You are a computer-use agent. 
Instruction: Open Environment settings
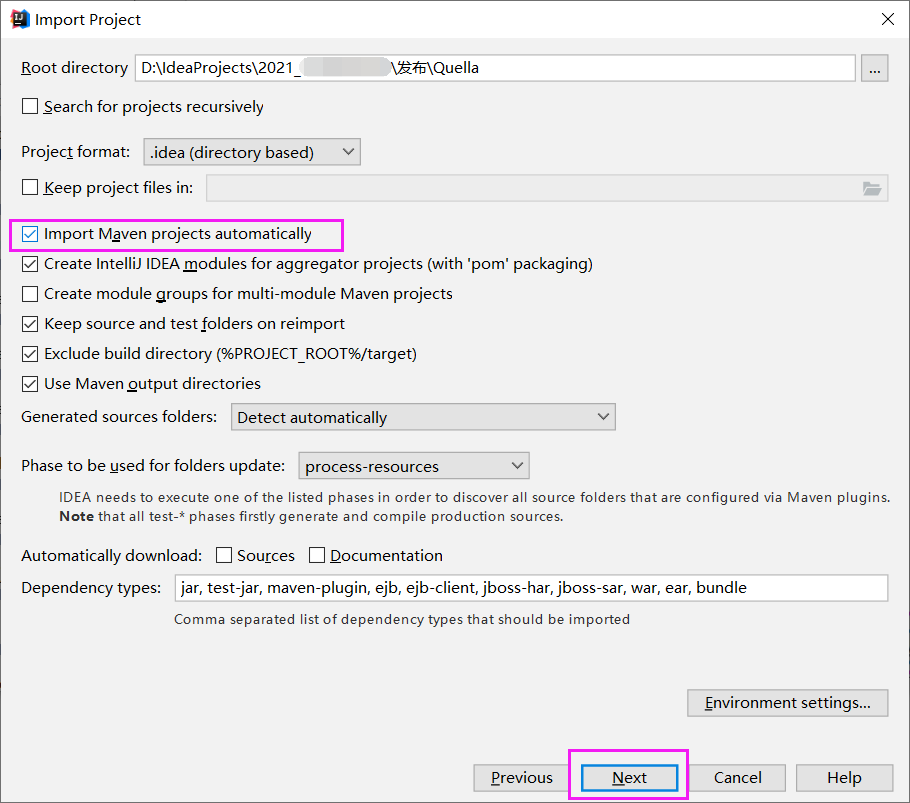787,702
